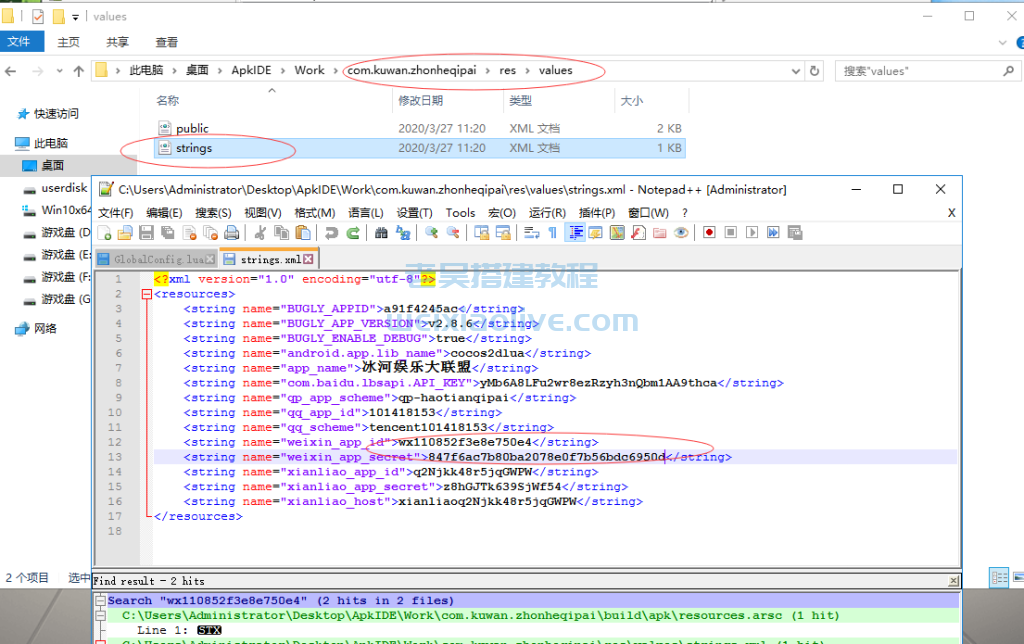This screenshot has height=644, width=1024.
Task: Toggle the Show All Characters pilcrow icon
Action: point(552,233)
